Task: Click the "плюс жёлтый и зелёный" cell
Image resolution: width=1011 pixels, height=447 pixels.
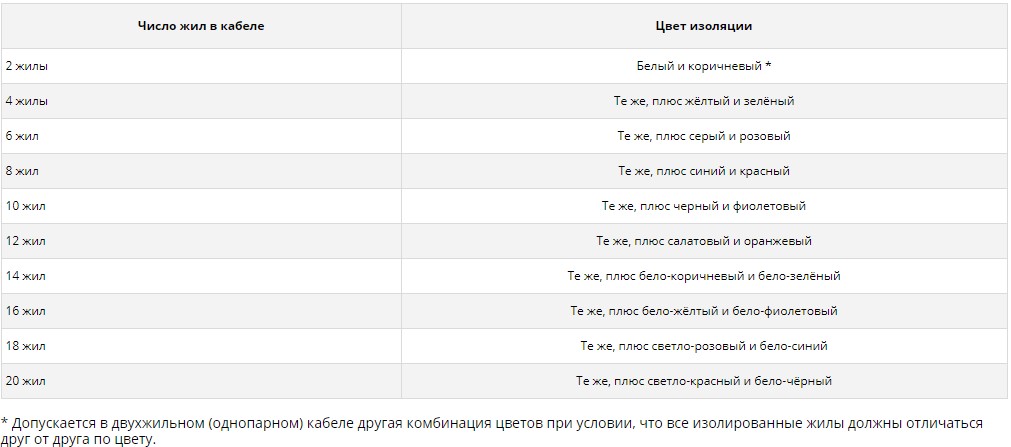Action: (x=704, y=101)
